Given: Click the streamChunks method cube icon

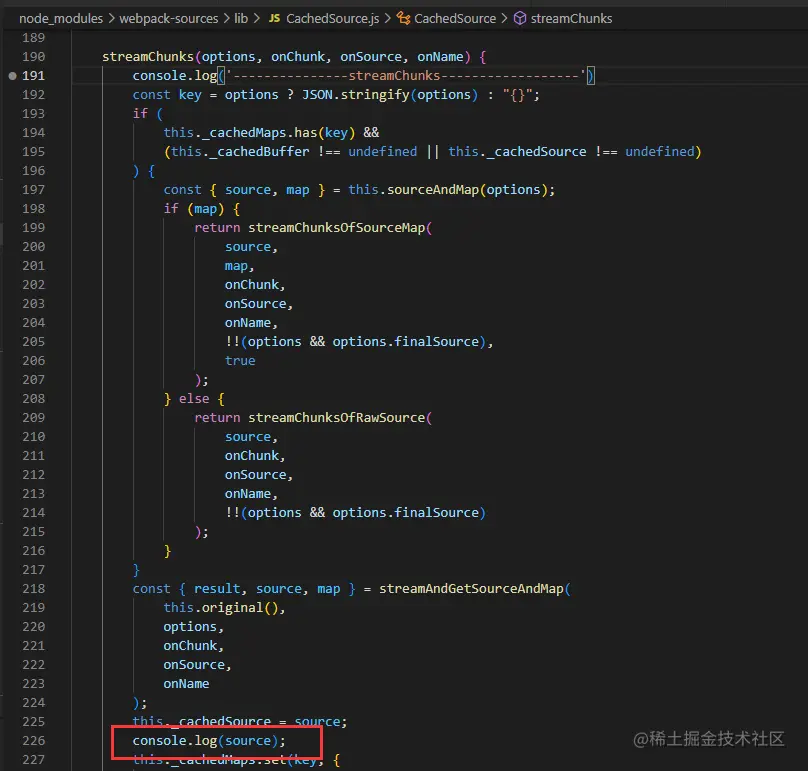Looking at the screenshot, I should 520,19.
